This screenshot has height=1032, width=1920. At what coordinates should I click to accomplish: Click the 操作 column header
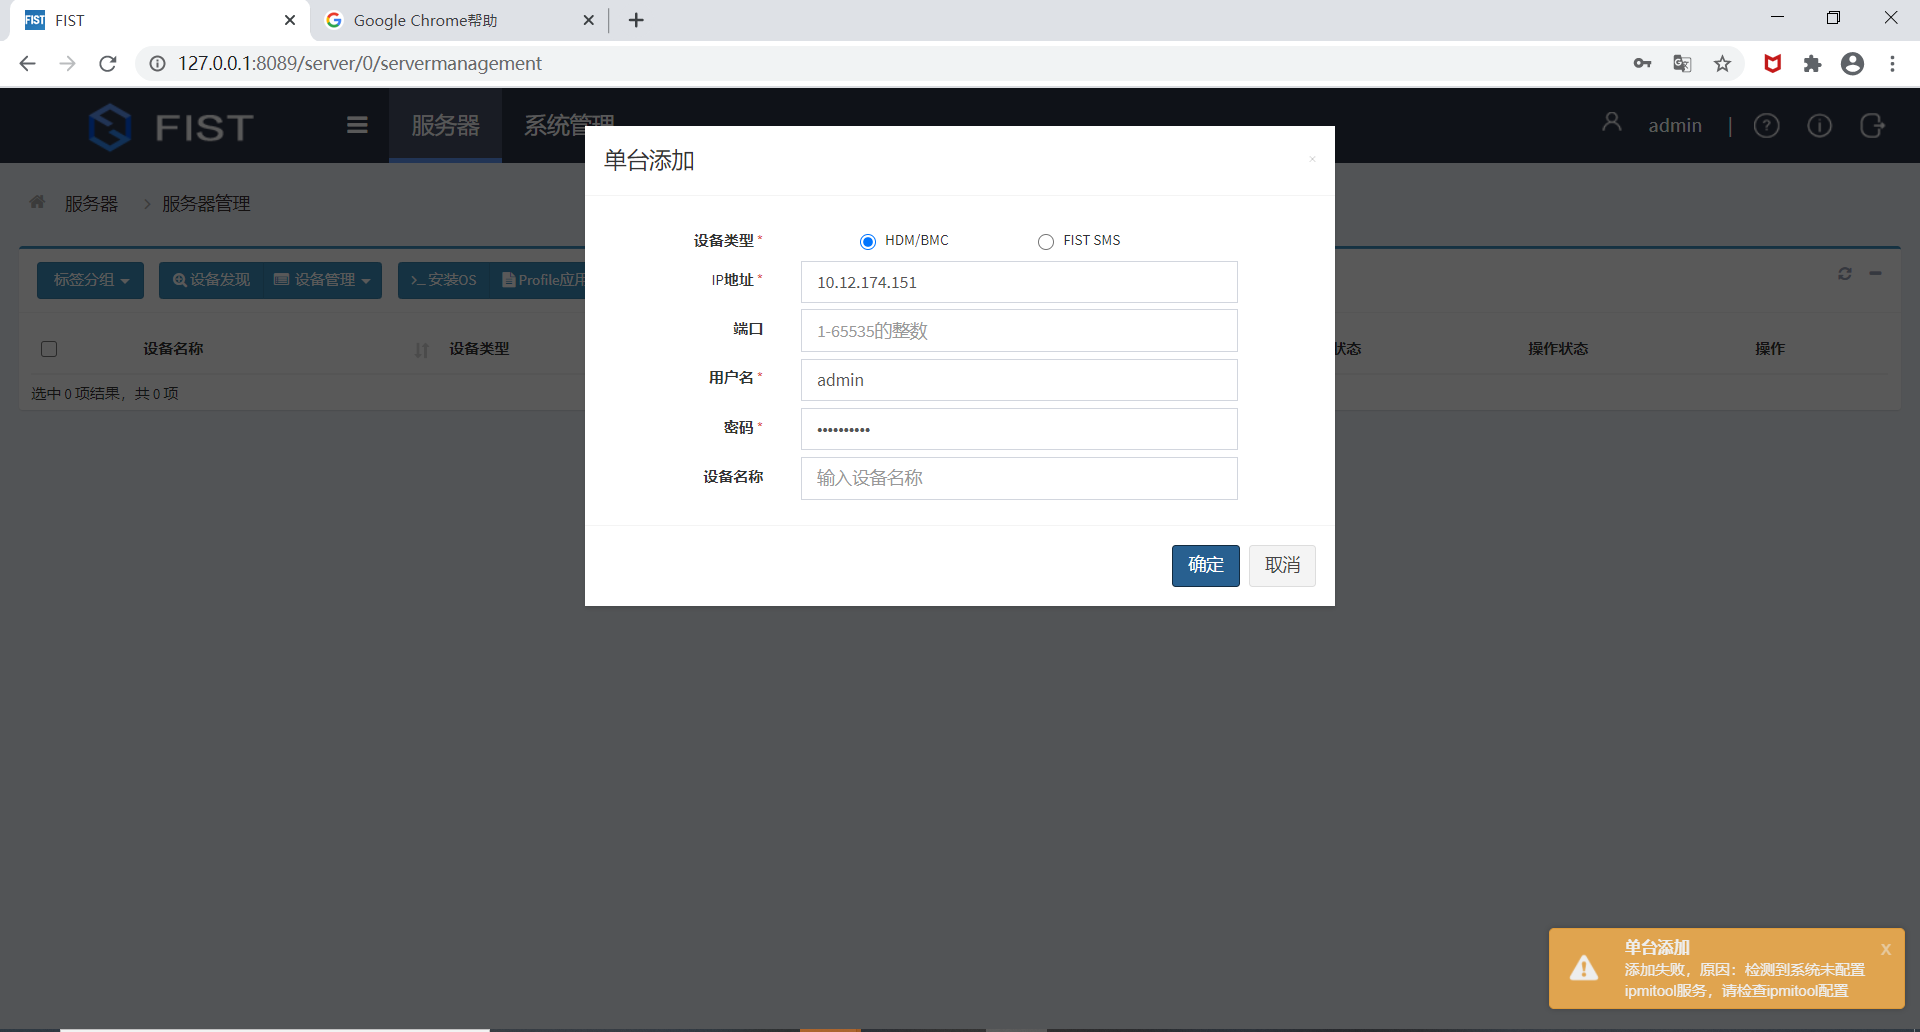(x=1770, y=349)
